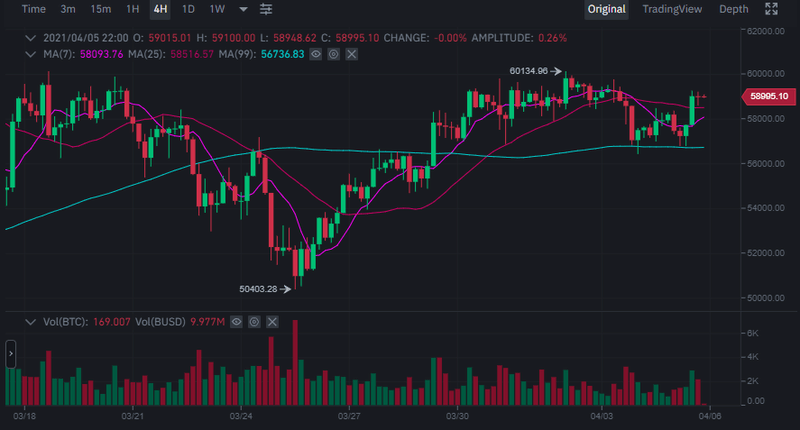Open the more time intervals dropdown

[x=243, y=9]
